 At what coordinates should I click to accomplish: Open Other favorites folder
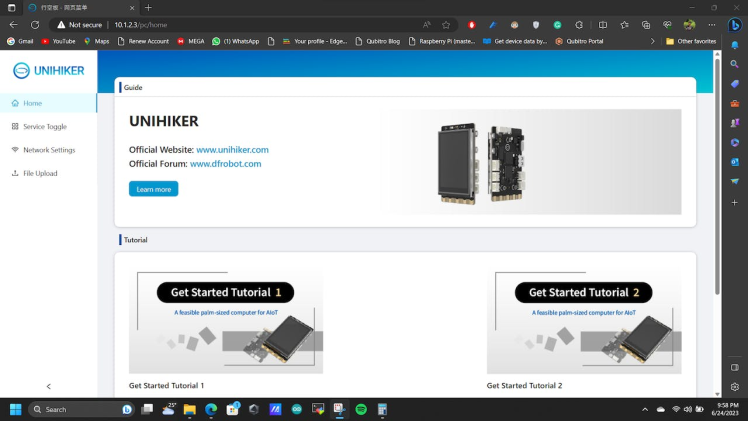click(691, 41)
